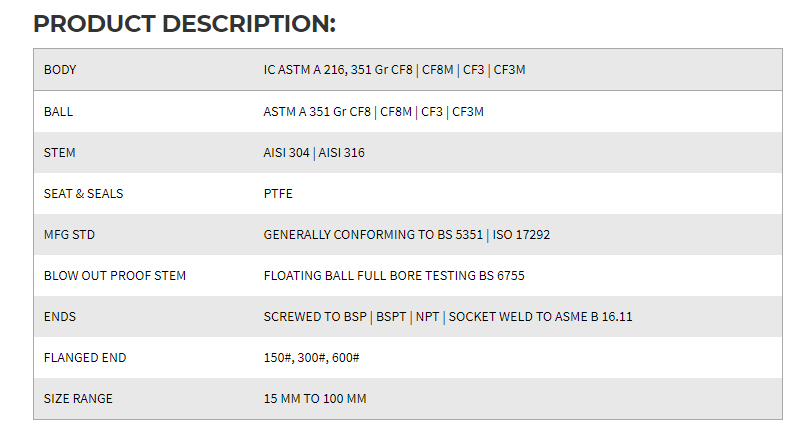The image size is (812, 443).
Task: Select the ENDS row label
Action: pos(60,317)
